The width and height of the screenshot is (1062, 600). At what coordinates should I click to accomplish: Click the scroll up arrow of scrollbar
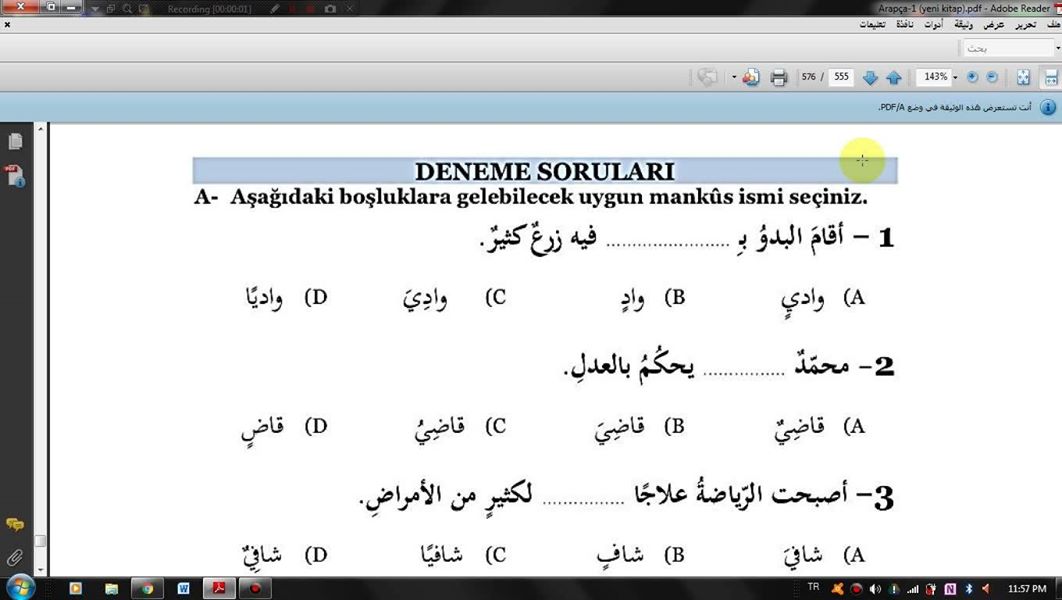click(40, 129)
